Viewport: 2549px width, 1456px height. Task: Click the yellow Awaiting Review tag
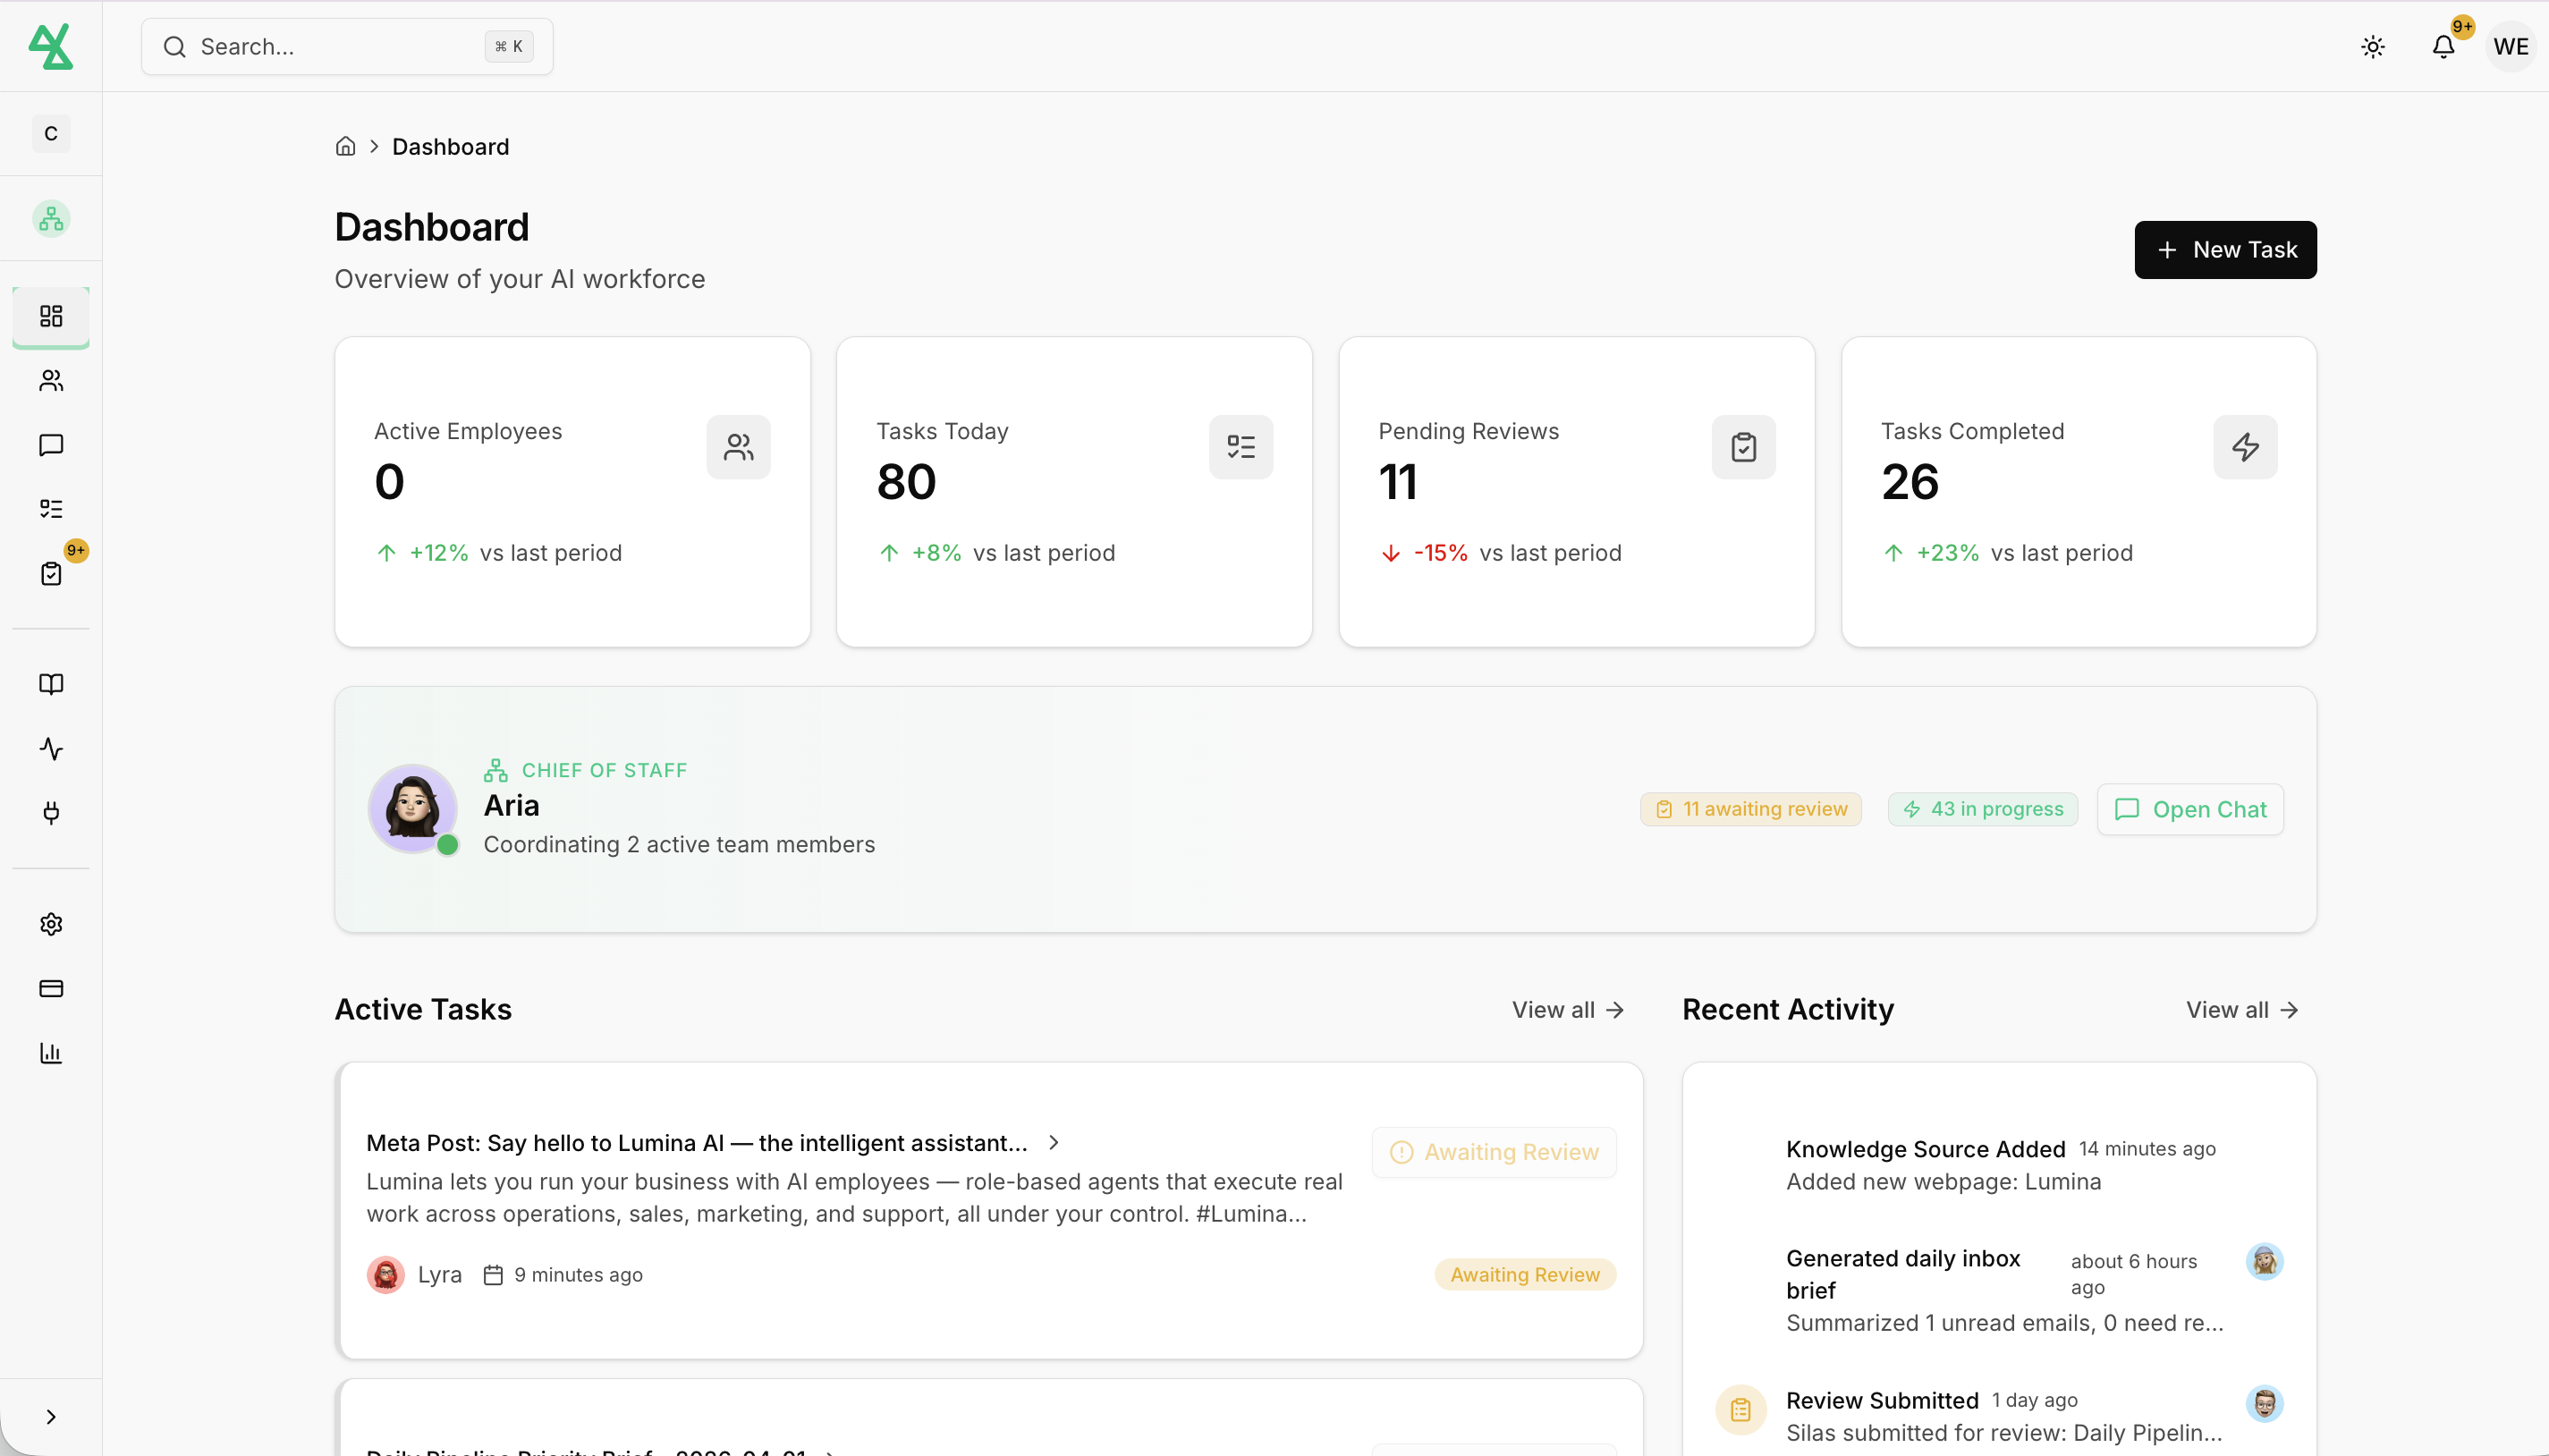[x=1525, y=1275]
